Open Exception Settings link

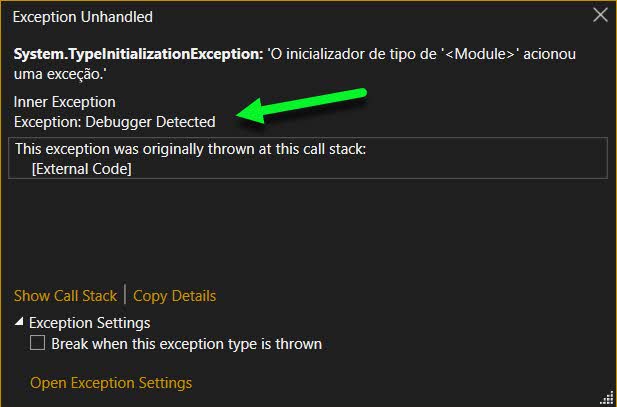(x=111, y=383)
